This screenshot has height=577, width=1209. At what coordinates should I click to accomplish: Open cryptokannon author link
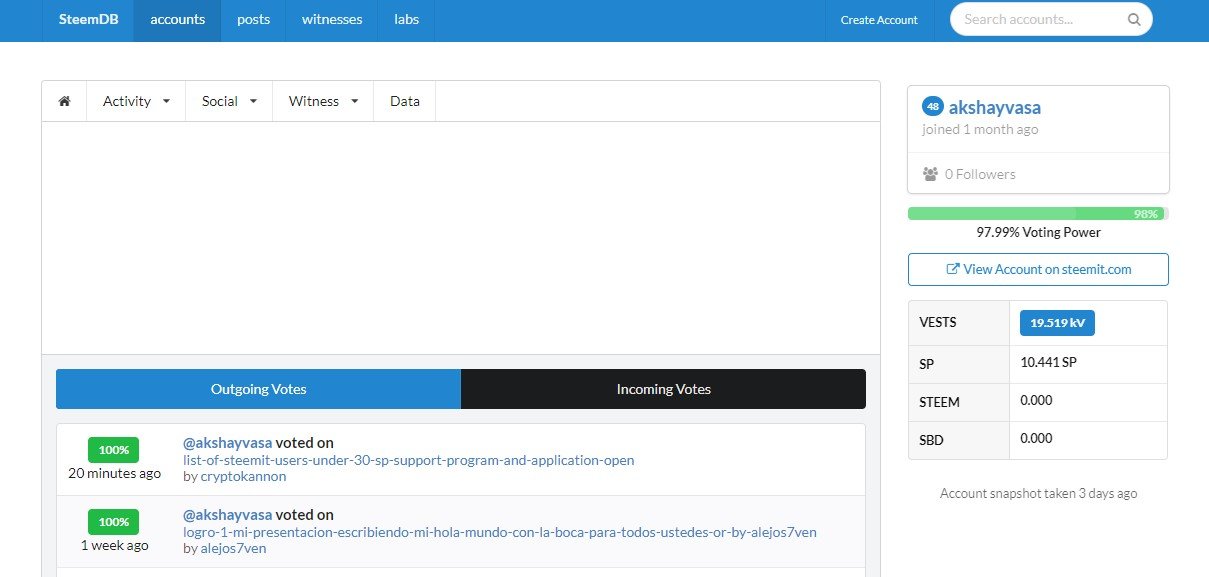click(x=243, y=476)
